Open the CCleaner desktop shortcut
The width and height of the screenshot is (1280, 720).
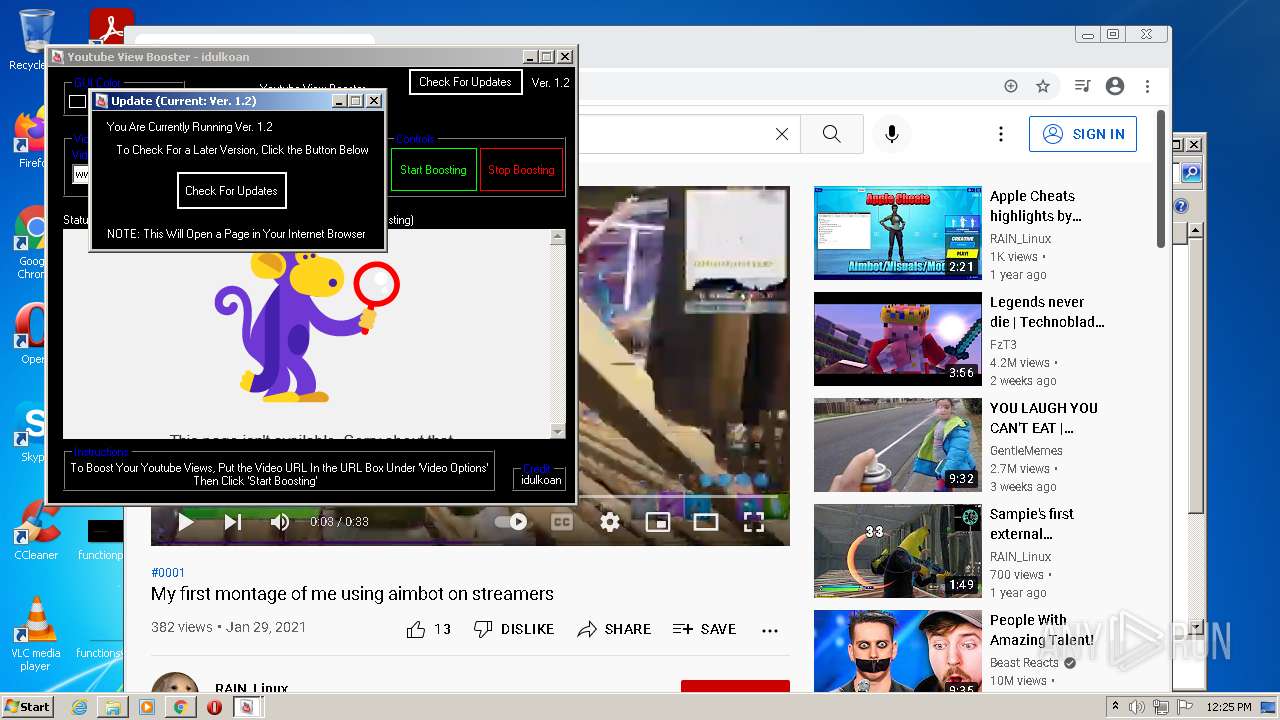click(x=36, y=530)
